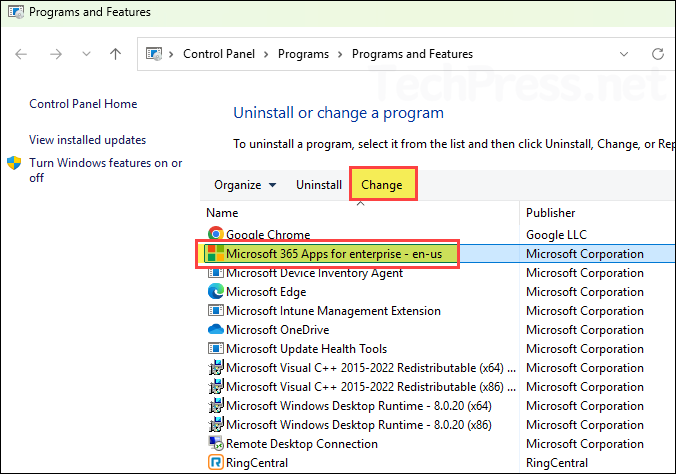The height and width of the screenshot is (474, 676).
Task: Open the address bar history dropdown
Action: coord(623,54)
